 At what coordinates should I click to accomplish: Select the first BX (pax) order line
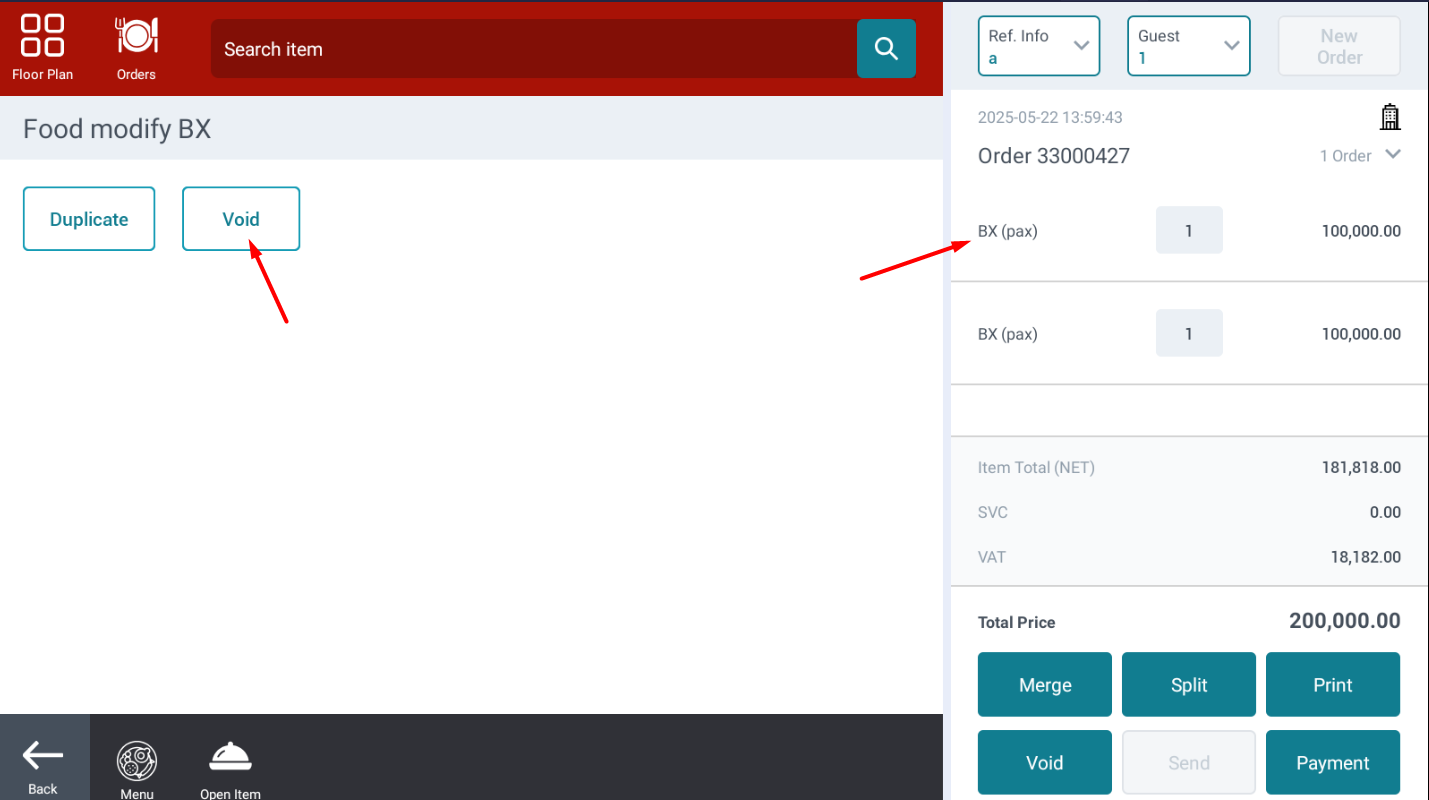coord(1189,231)
